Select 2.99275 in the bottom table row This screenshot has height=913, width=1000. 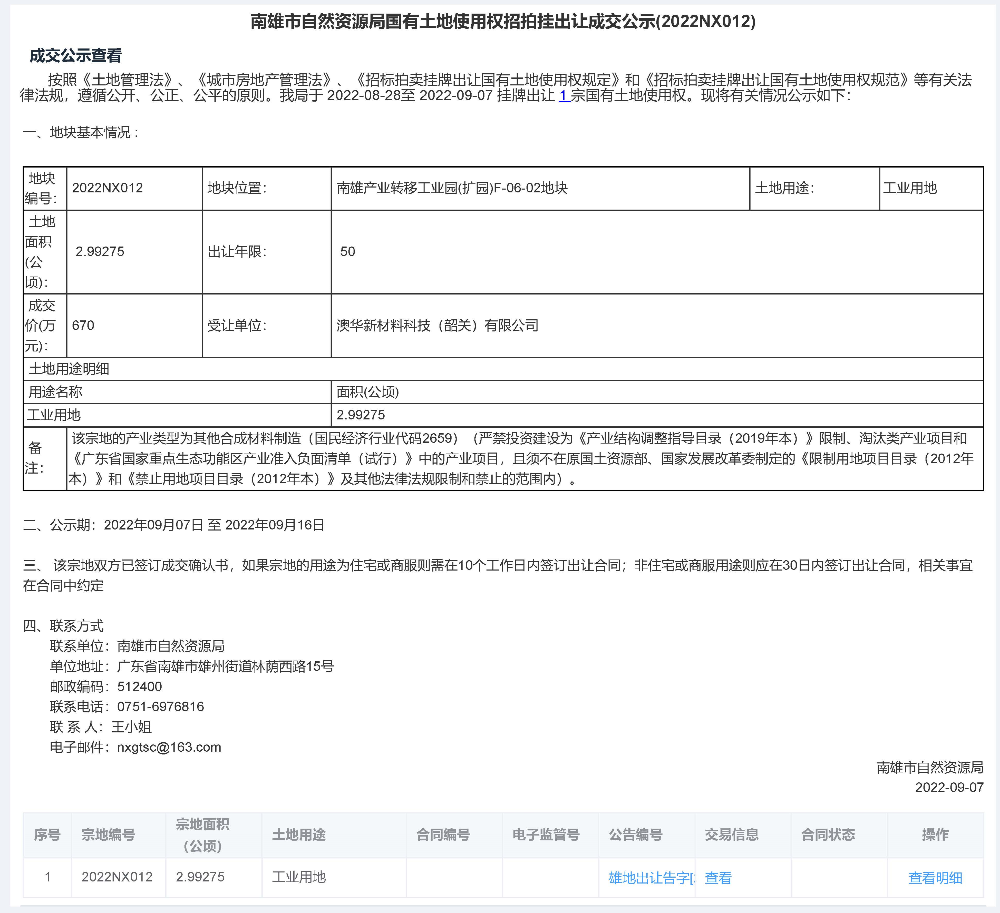click(200, 877)
